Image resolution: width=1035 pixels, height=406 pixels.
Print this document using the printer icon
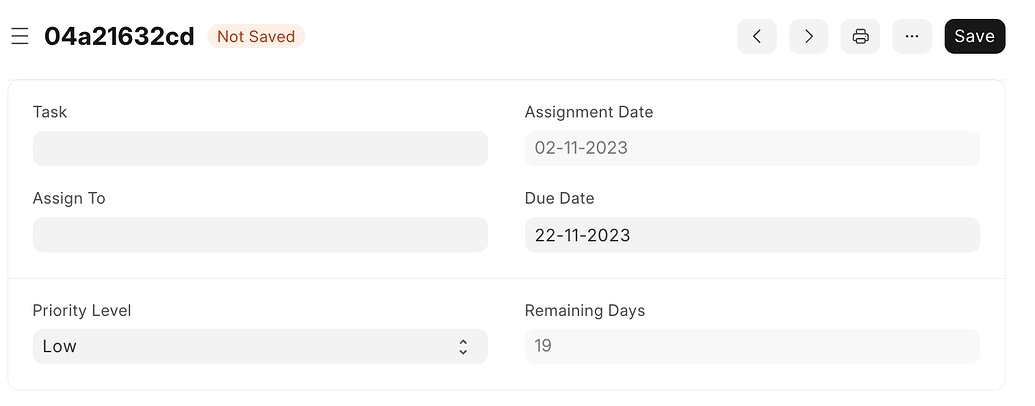tap(860, 36)
